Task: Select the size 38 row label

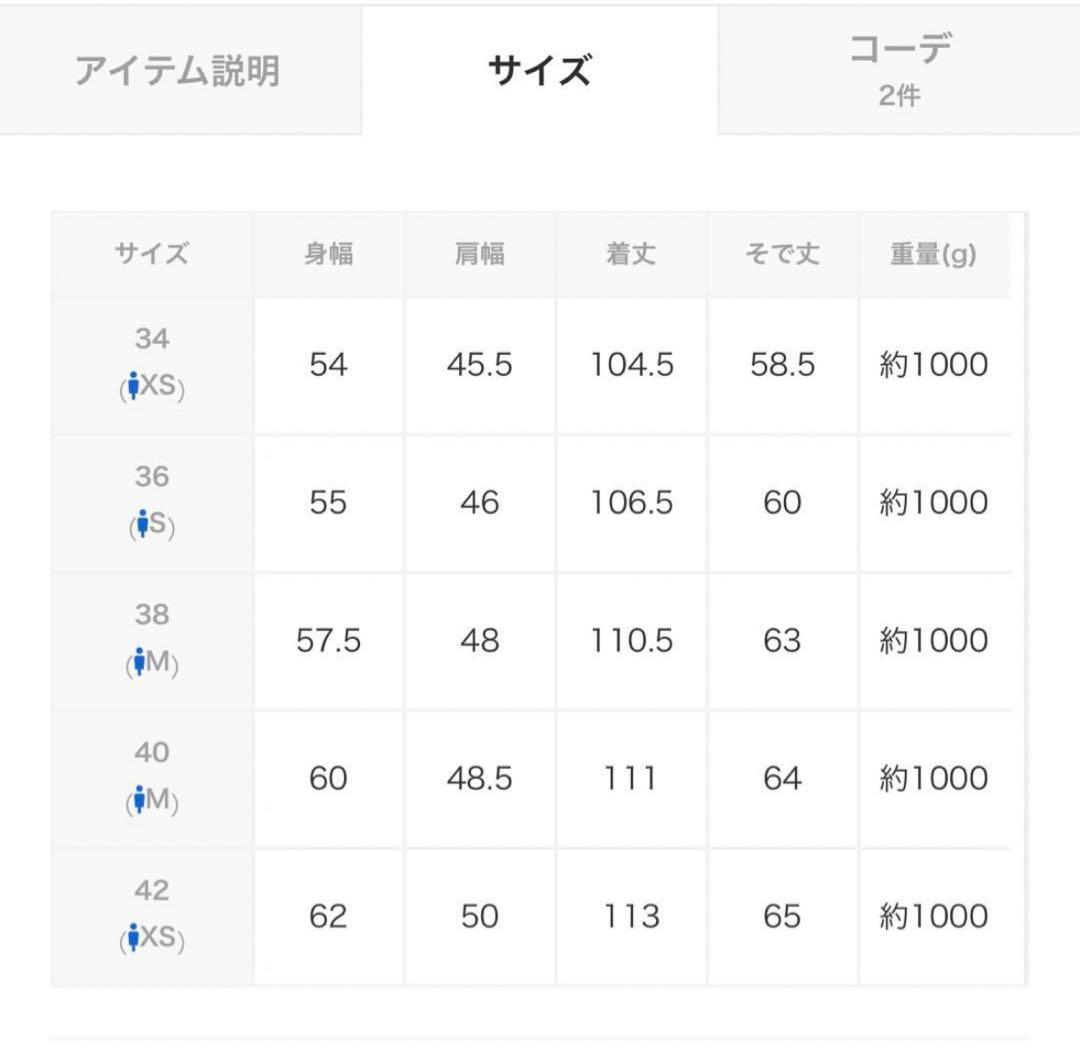Action: point(152,615)
